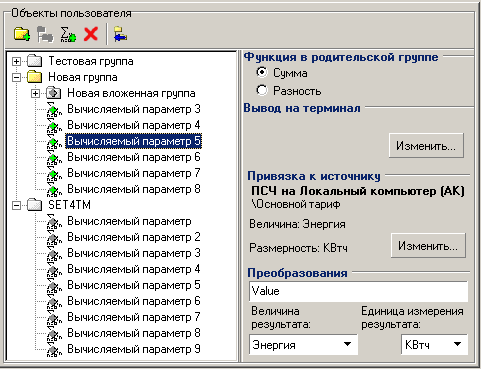Select unnumbered Вычисляемый параметр under SET4TM
This screenshot has width=481, height=369.
click(129, 221)
